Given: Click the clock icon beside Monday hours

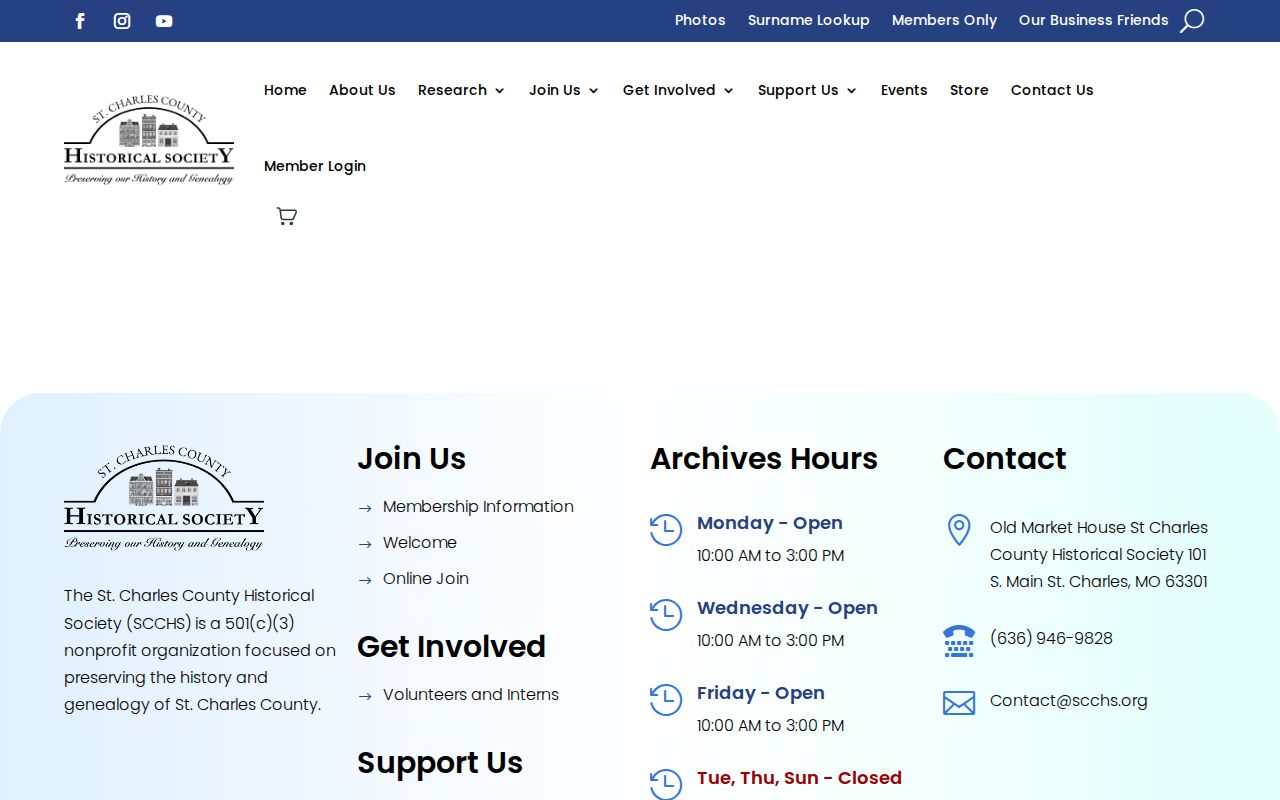Looking at the screenshot, I should pyautogui.click(x=665, y=530).
